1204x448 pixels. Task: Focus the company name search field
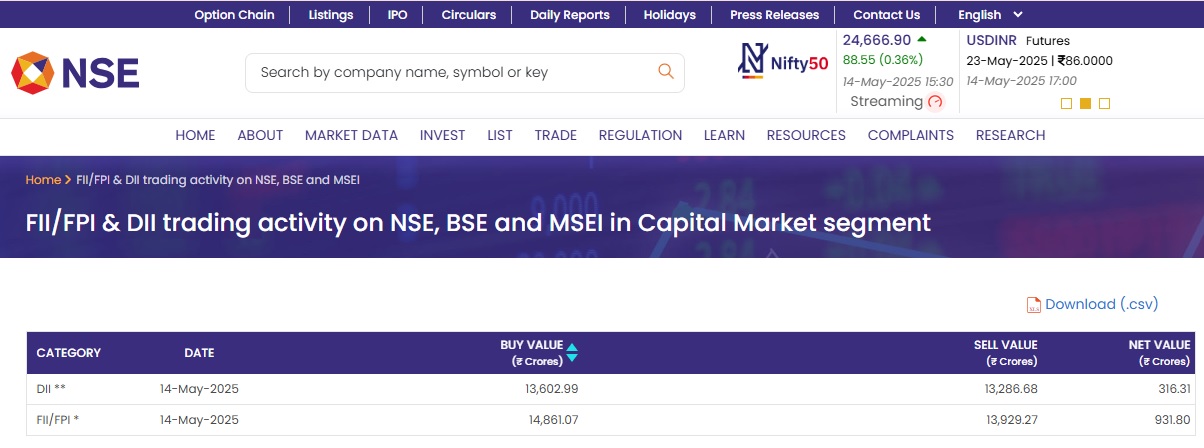point(450,72)
